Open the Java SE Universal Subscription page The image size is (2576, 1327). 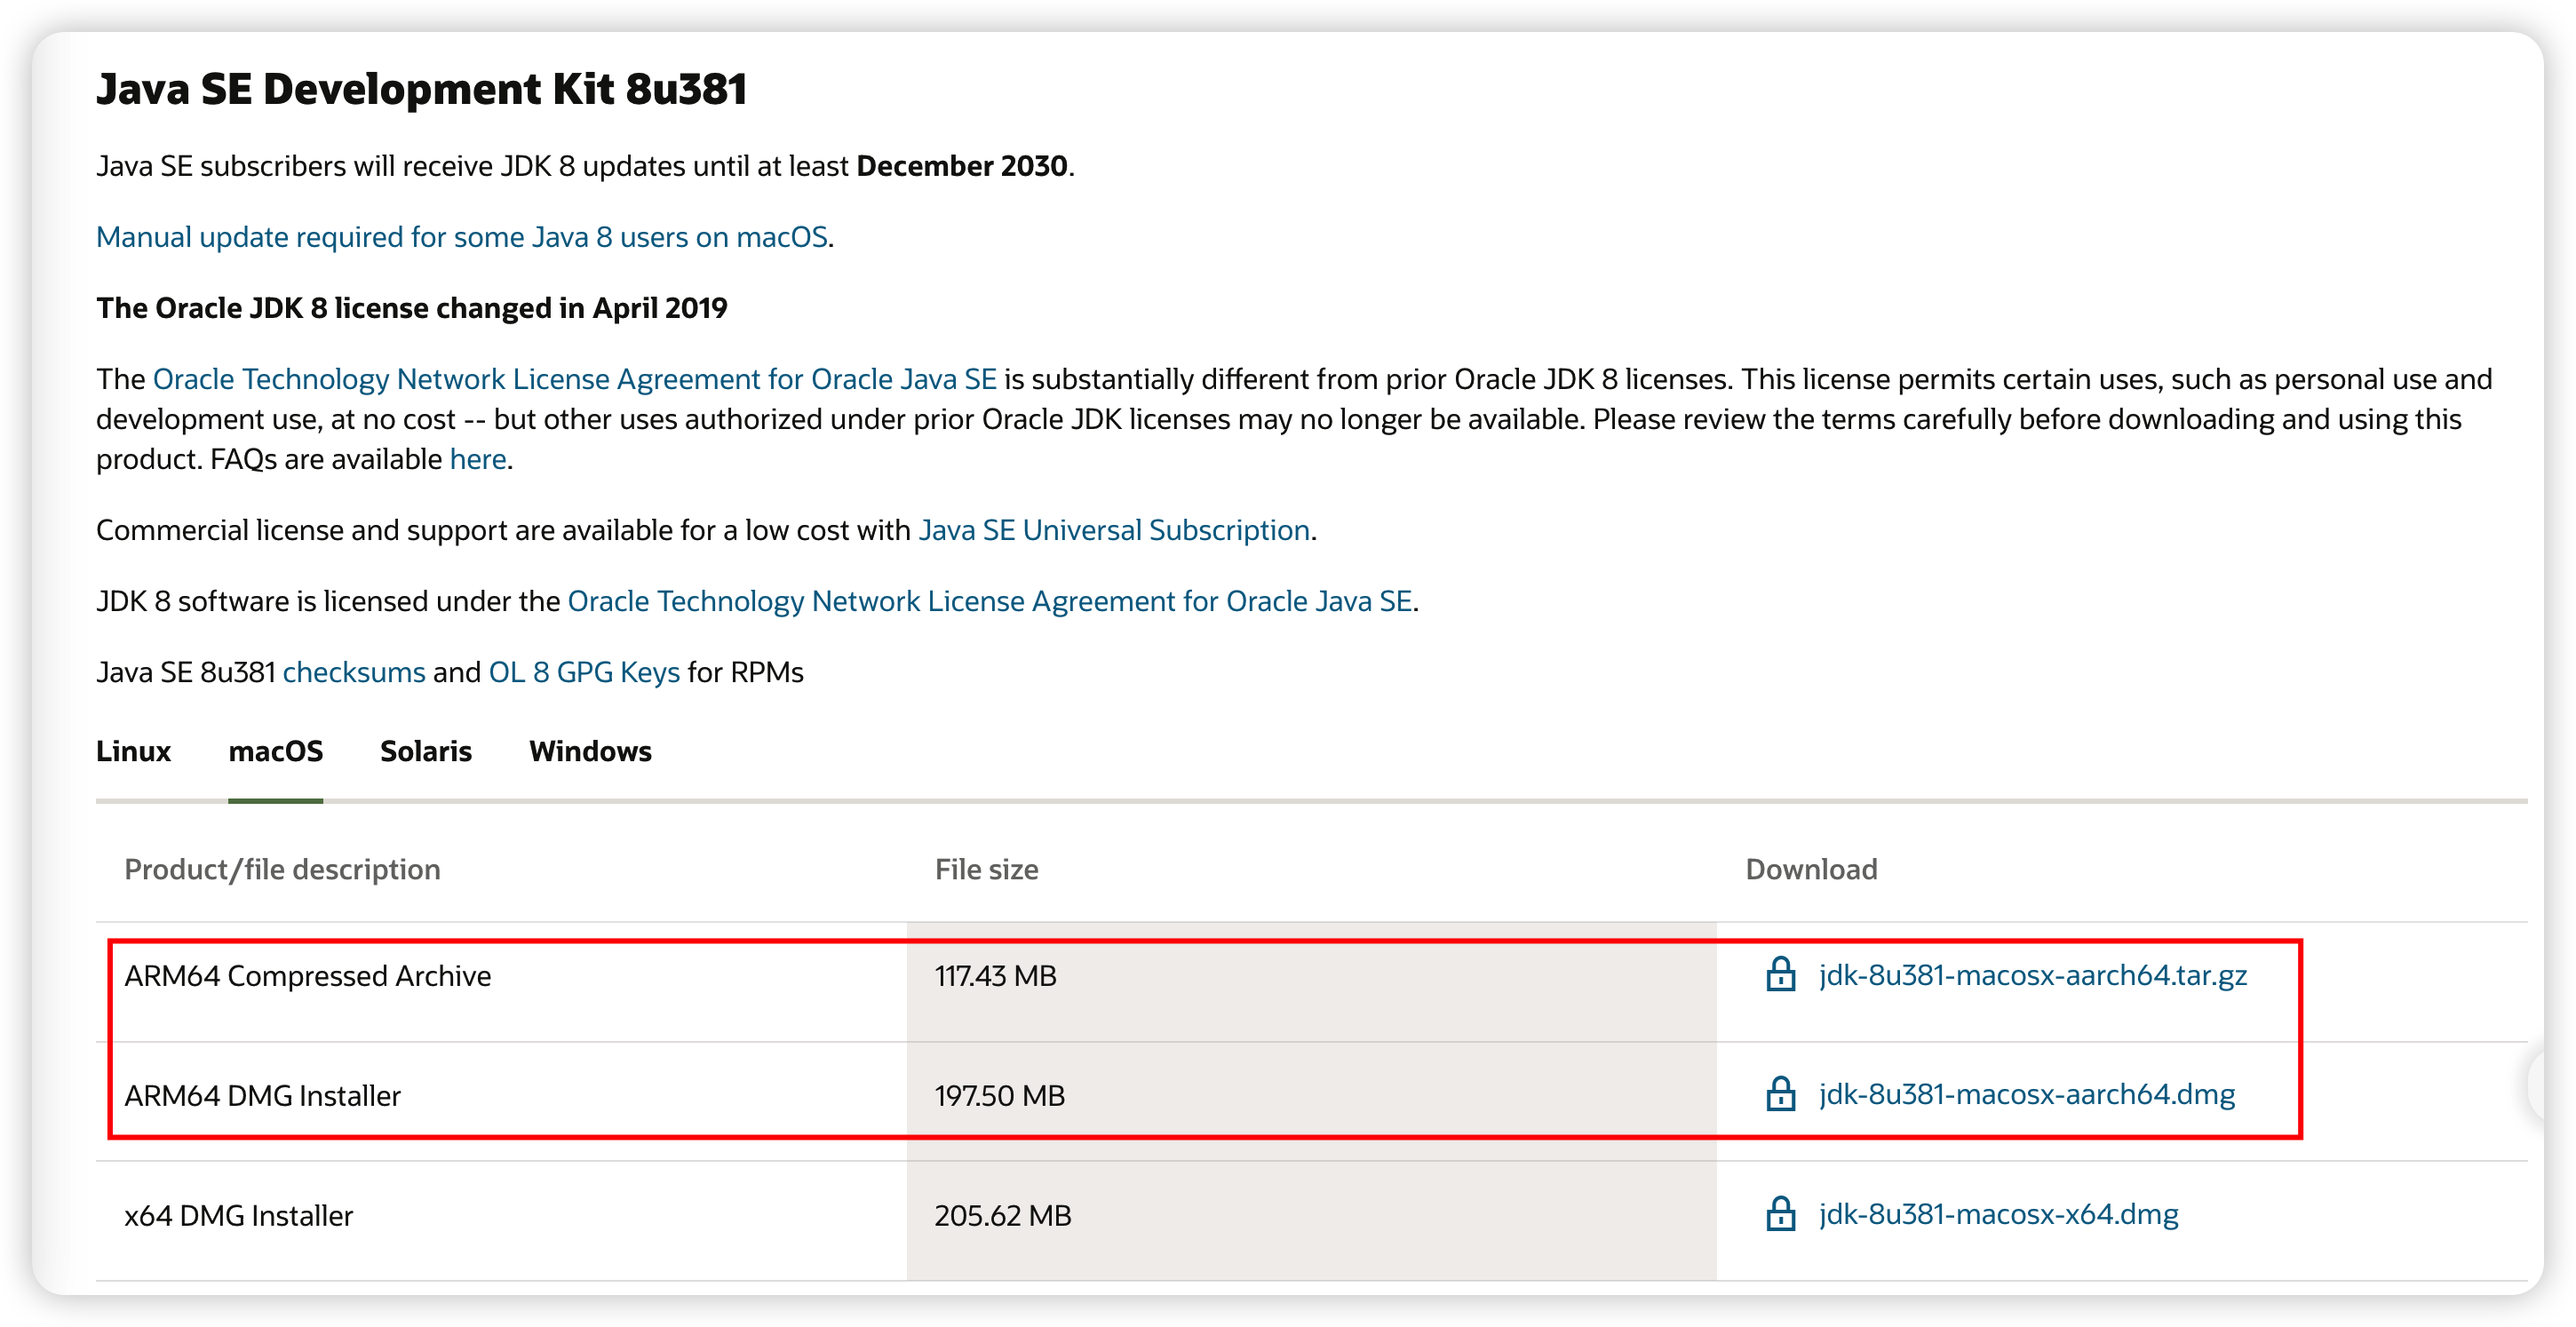click(x=1113, y=530)
